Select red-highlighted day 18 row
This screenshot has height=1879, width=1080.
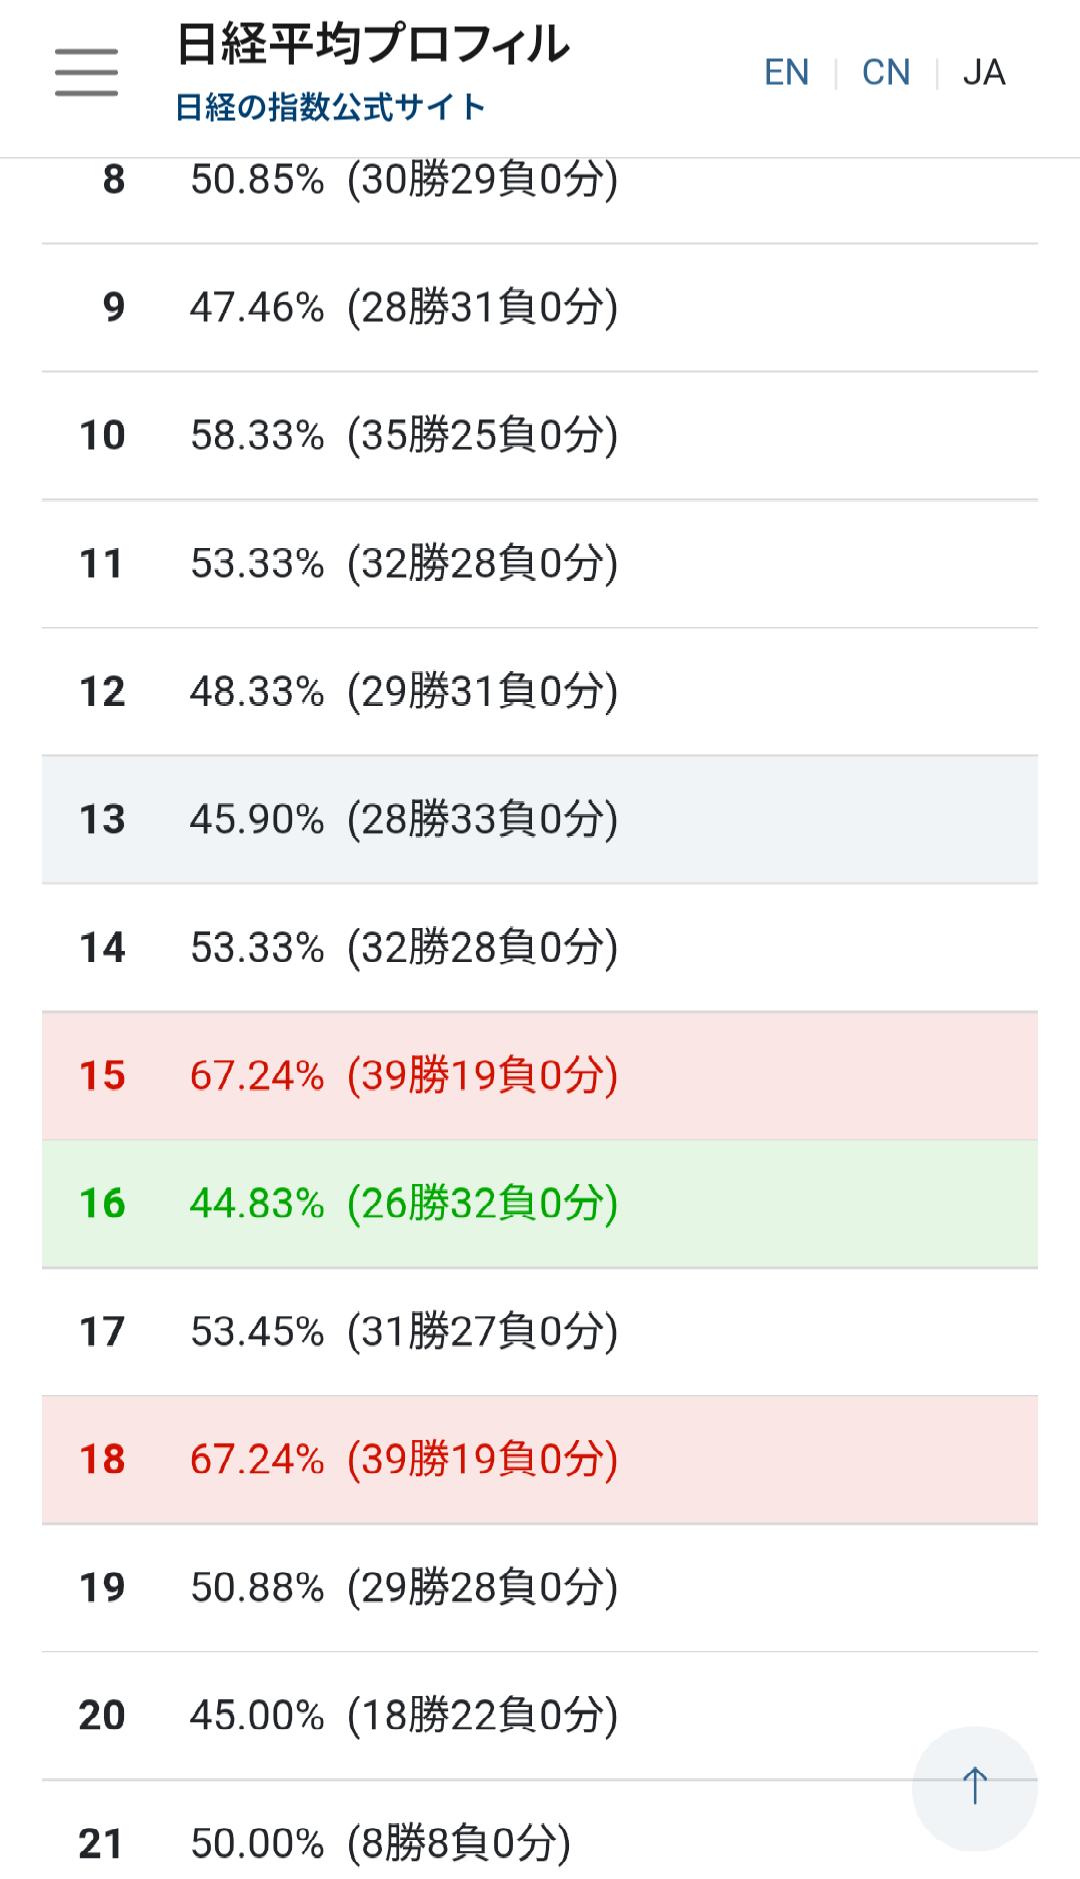click(540, 1459)
